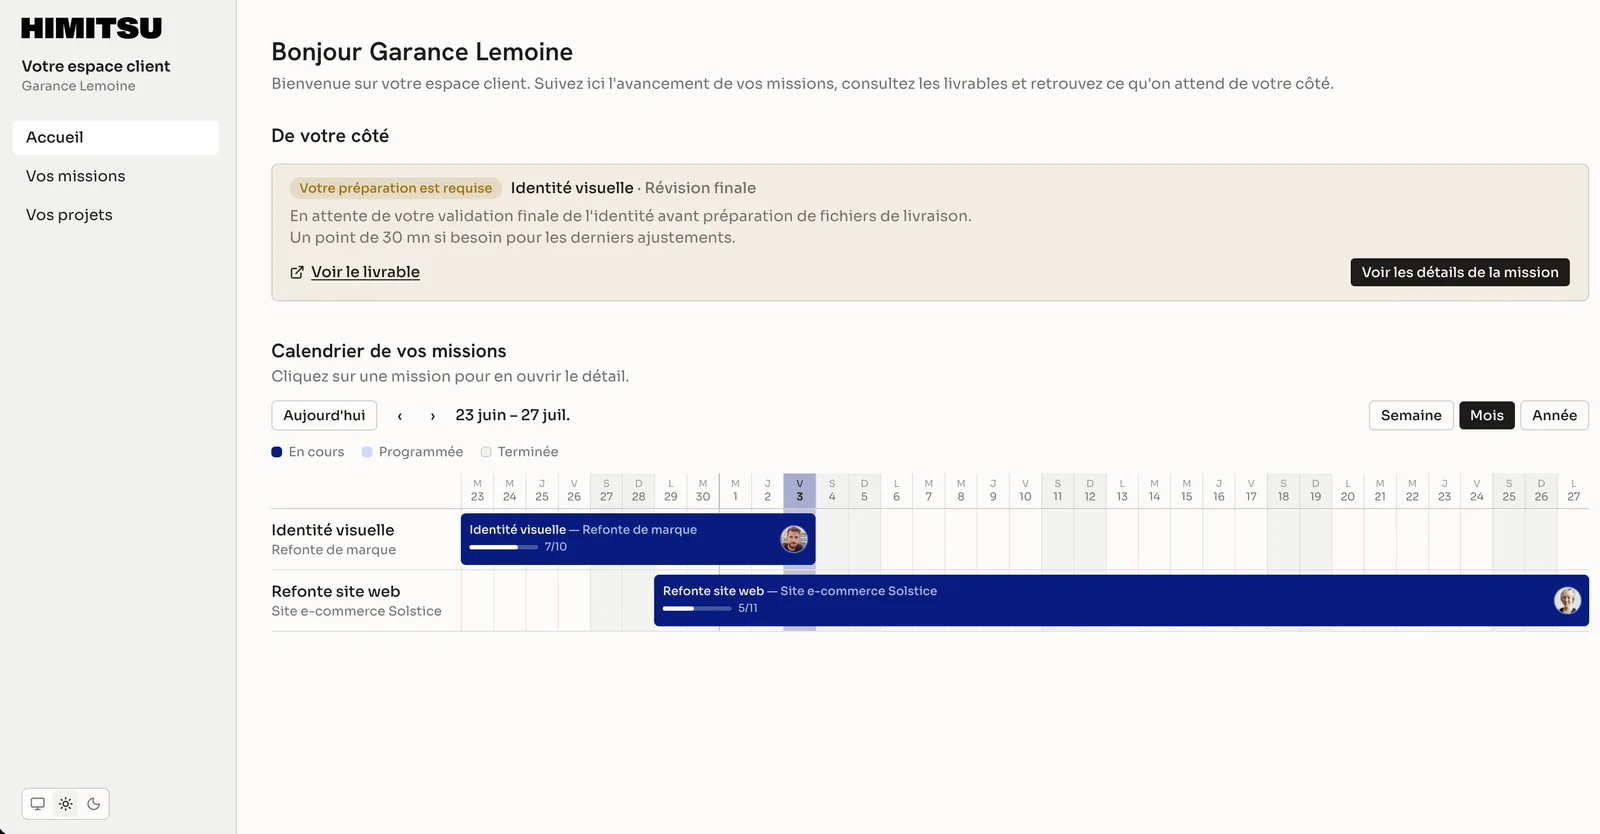Click avatar on Identité visuelle bar
Image resolution: width=1600 pixels, height=834 pixels.
794,539
